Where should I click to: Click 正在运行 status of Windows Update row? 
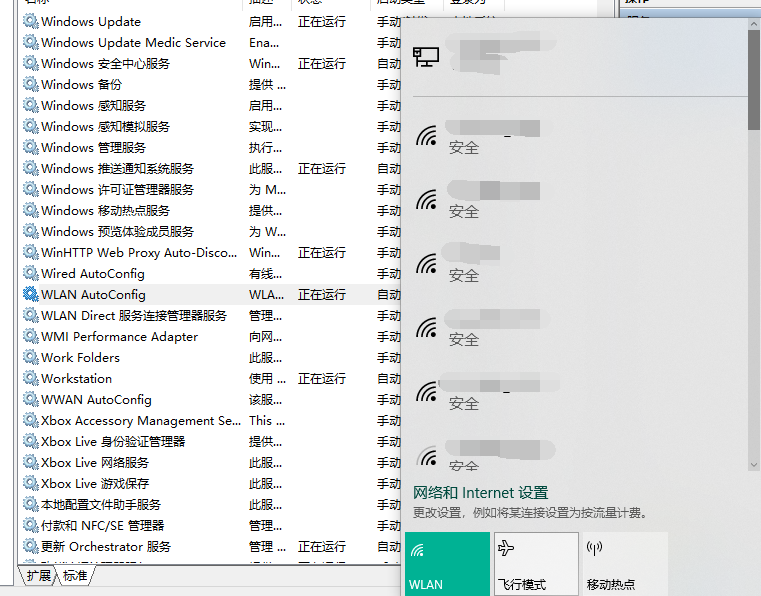(322, 21)
